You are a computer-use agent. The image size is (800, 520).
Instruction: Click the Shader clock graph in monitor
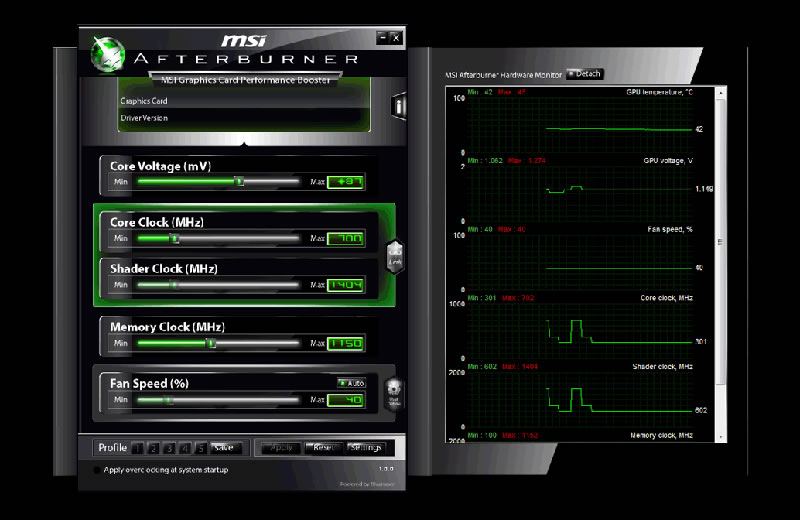[580, 399]
